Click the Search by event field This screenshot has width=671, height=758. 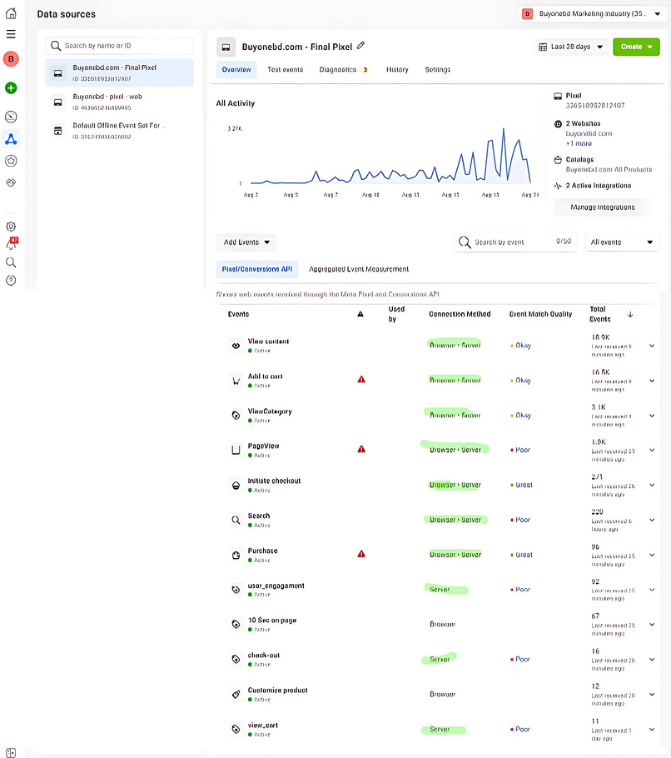click(x=515, y=242)
